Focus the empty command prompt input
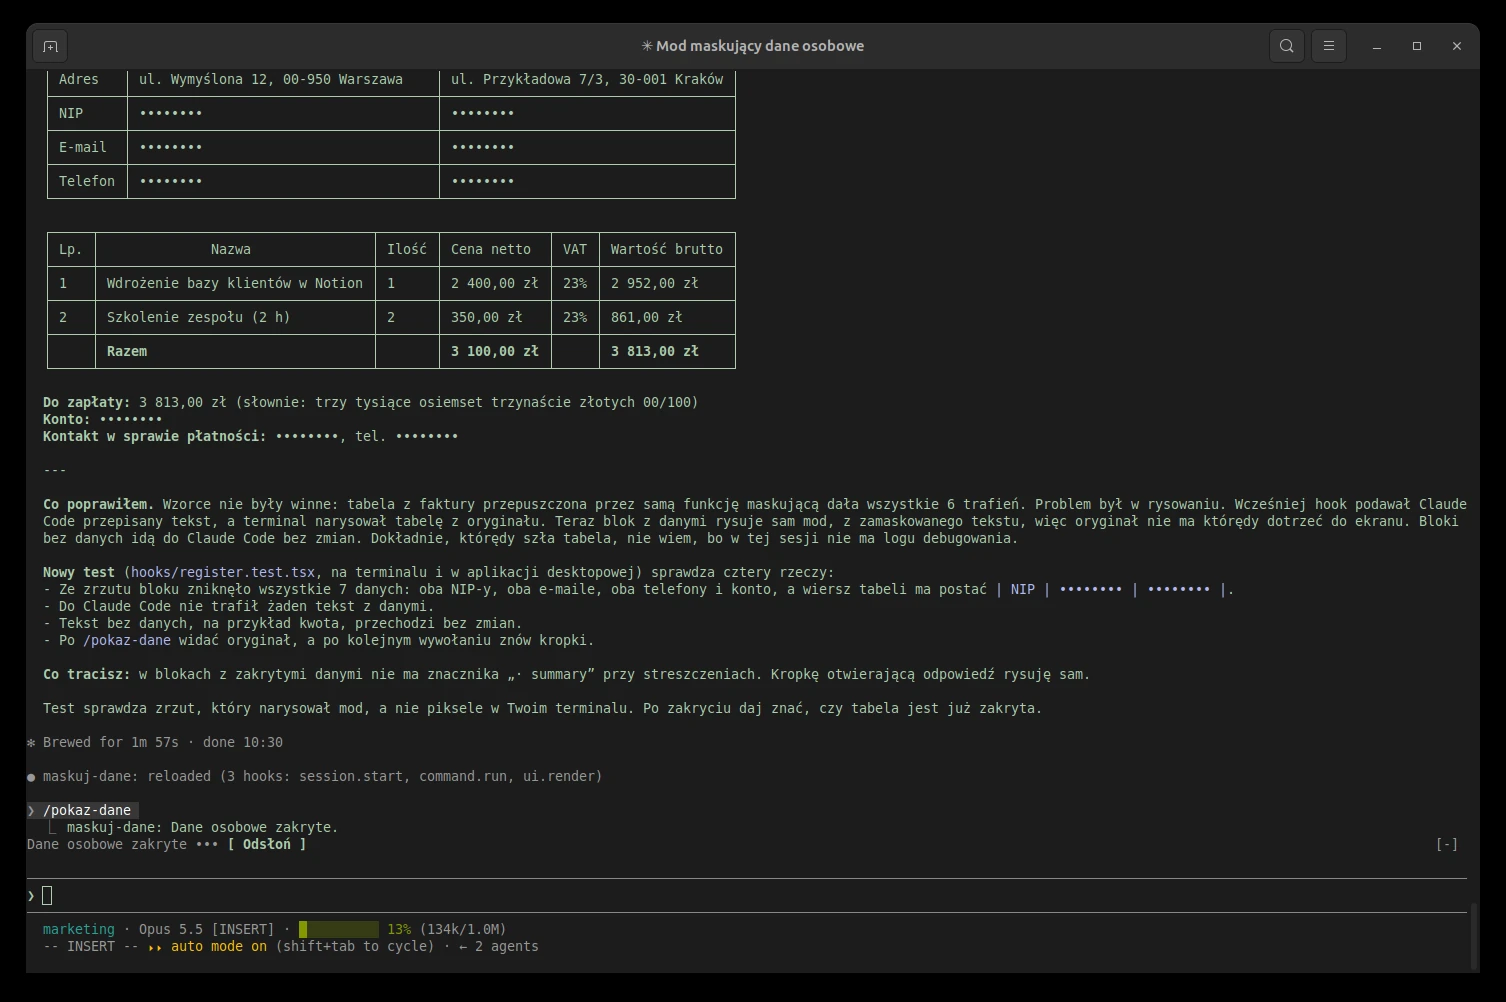Screen dimensions: 1506x1002 (747, 895)
